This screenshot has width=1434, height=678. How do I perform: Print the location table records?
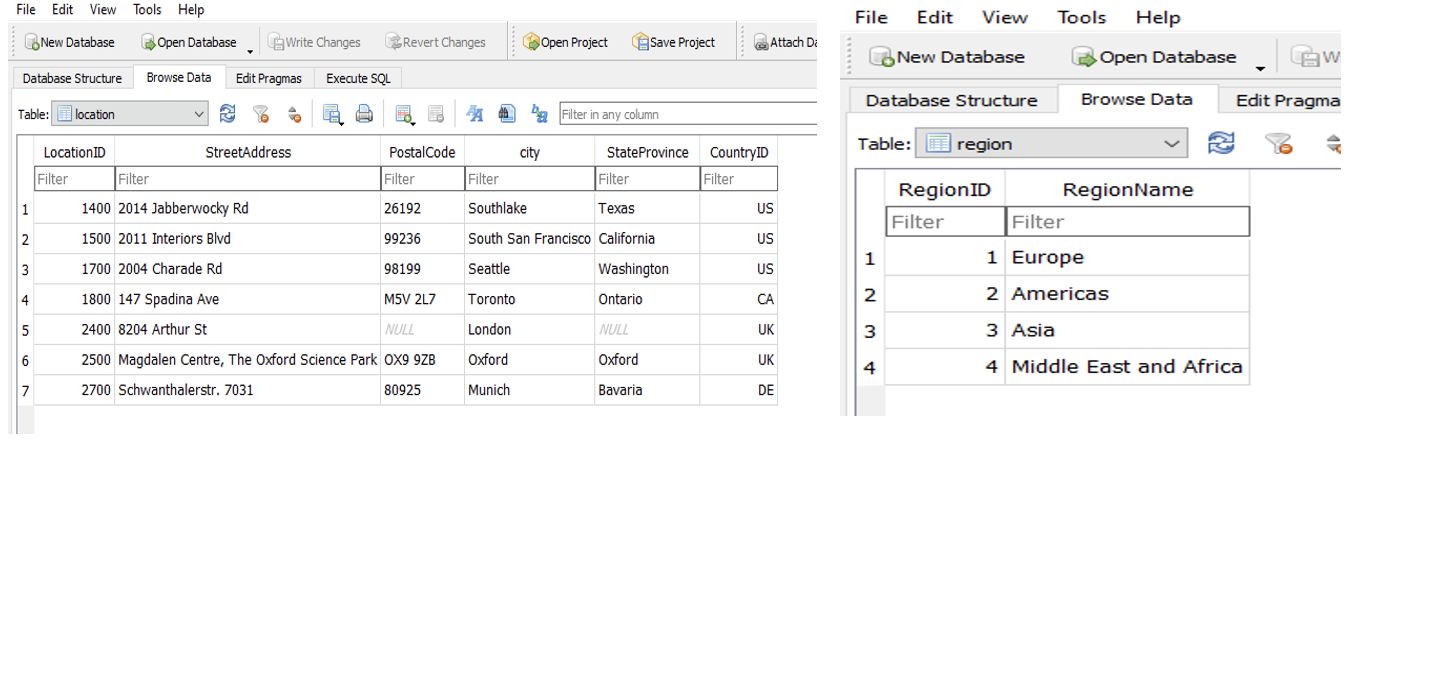click(x=364, y=114)
